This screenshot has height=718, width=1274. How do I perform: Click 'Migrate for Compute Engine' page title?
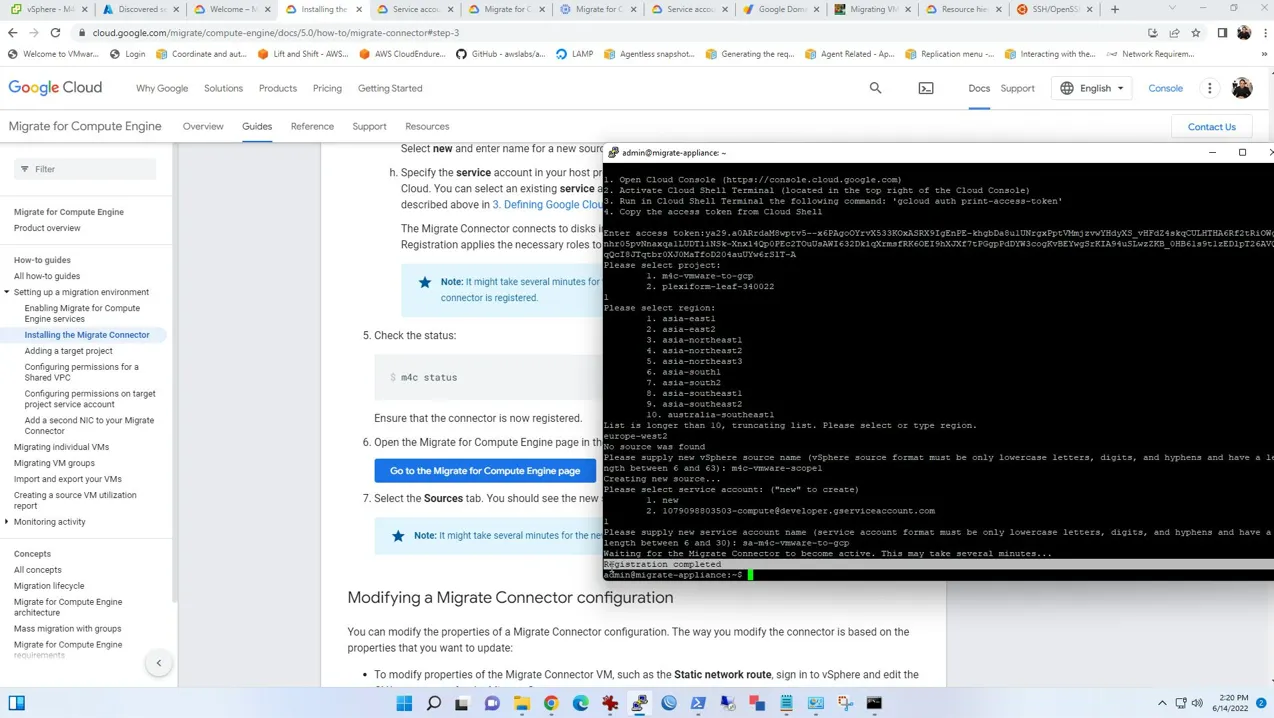click(x=85, y=126)
